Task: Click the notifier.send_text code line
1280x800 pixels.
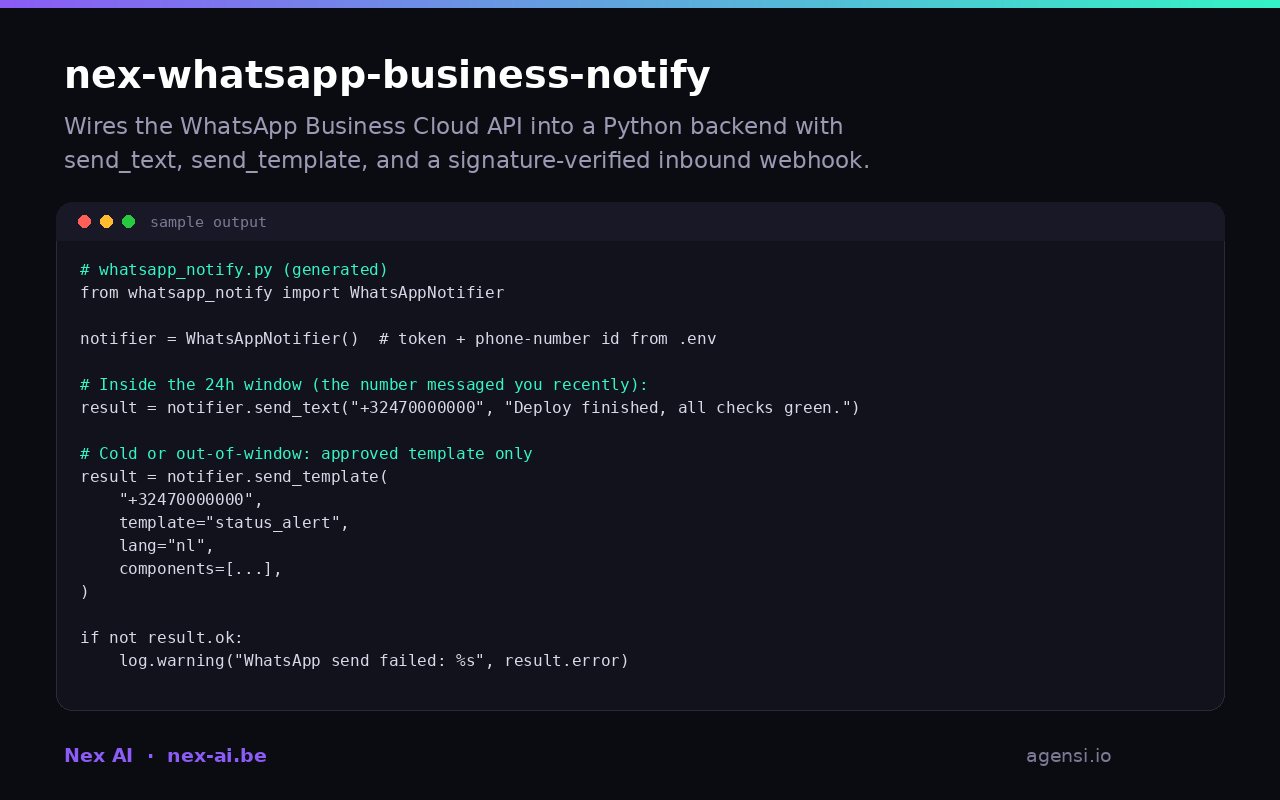Action: pos(470,408)
